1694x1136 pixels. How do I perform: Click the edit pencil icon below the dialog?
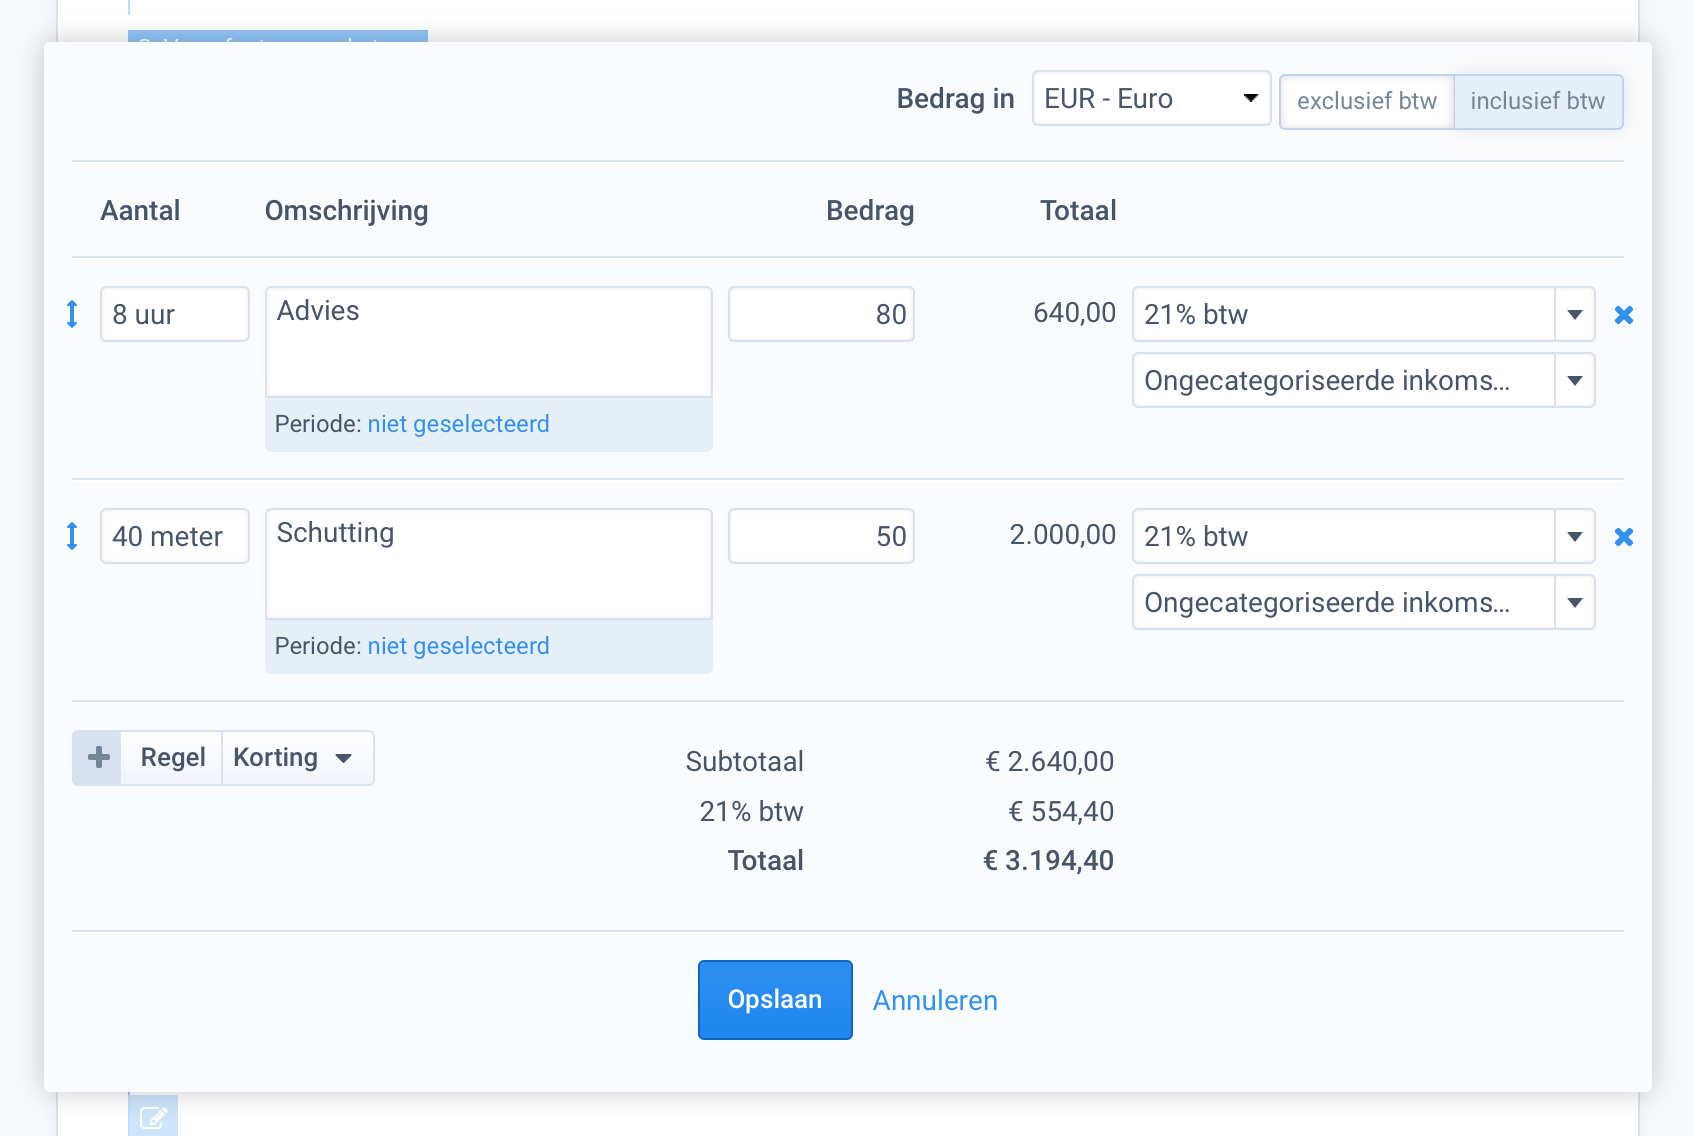[153, 1117]
